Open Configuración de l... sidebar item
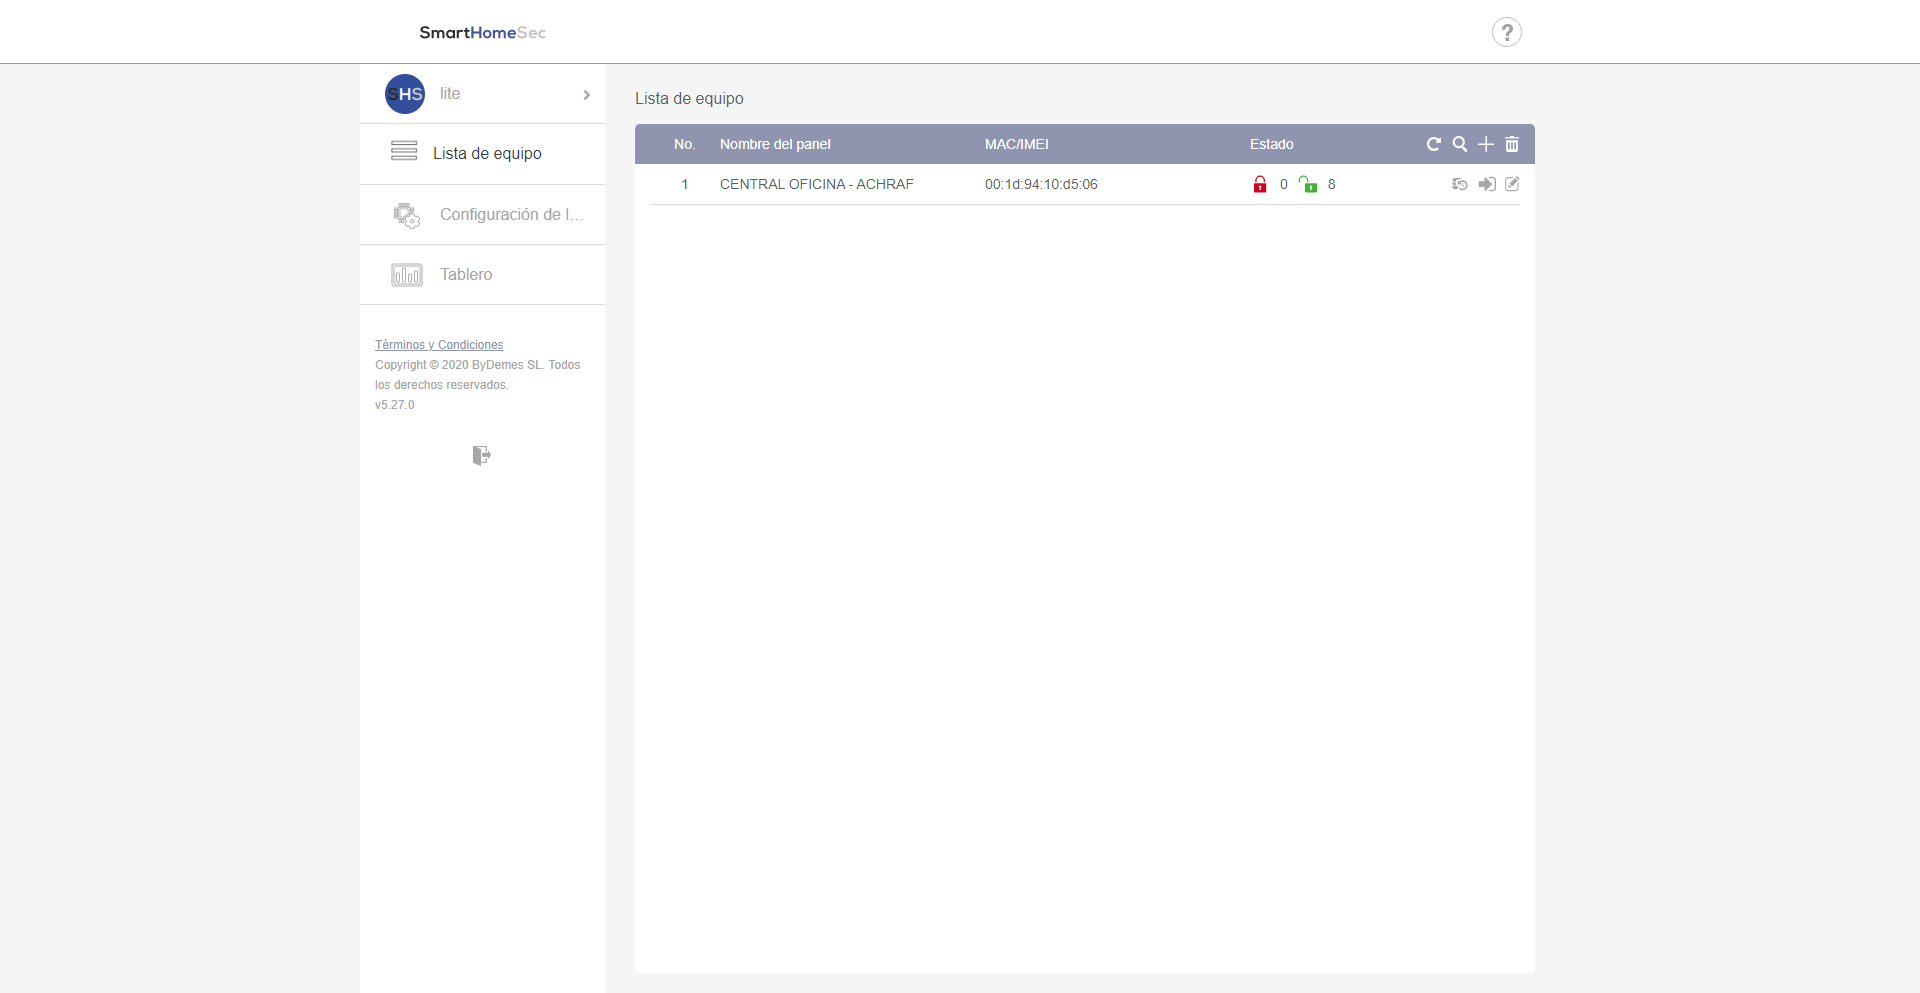This screenshot has width=1920, height=993. (x=510, y=214)
